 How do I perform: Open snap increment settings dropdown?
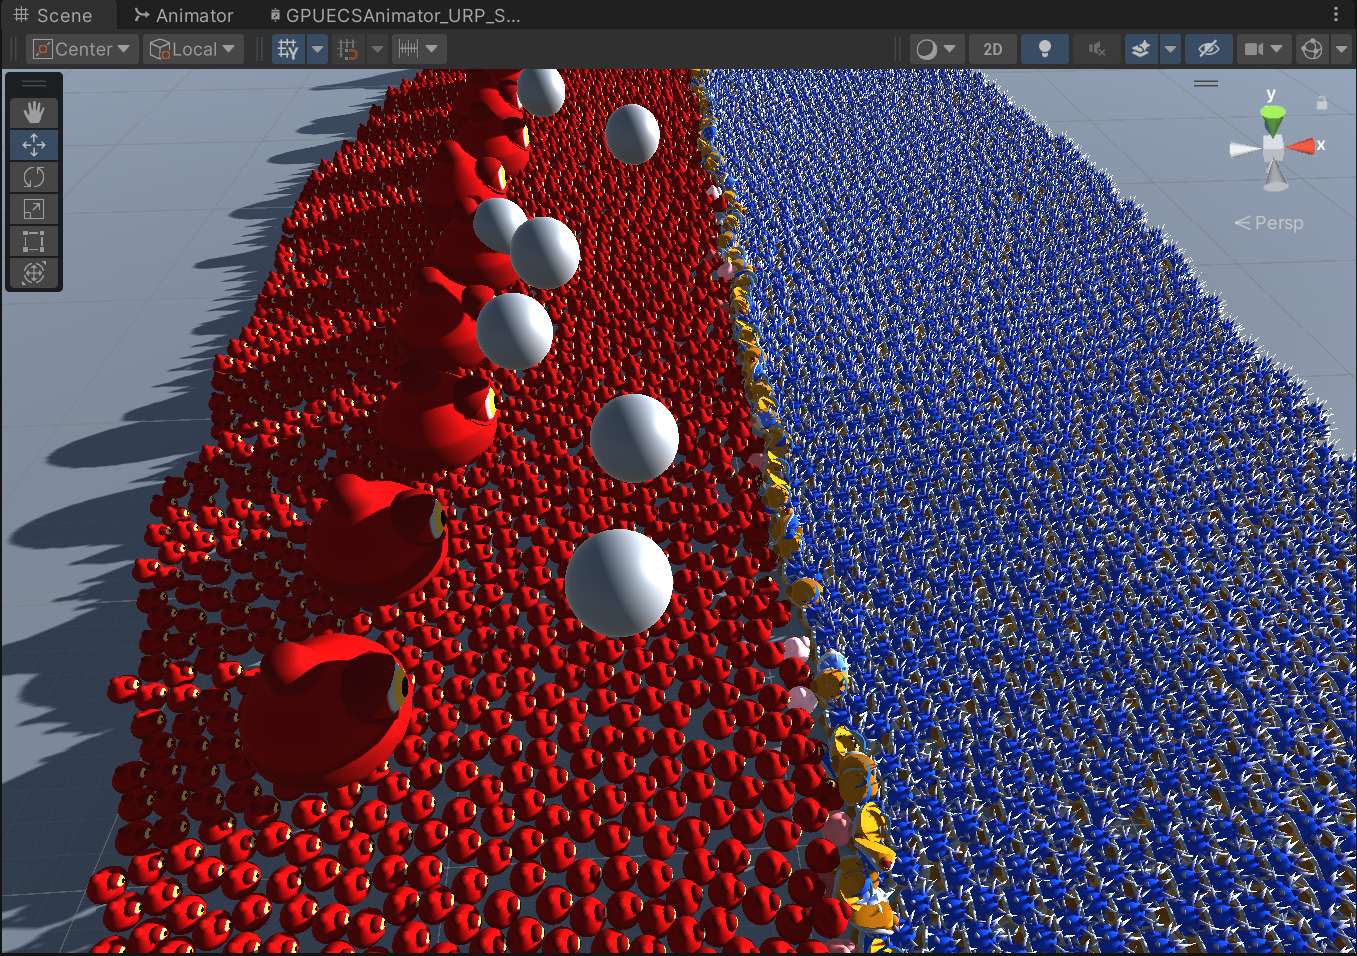pos(418,49)
